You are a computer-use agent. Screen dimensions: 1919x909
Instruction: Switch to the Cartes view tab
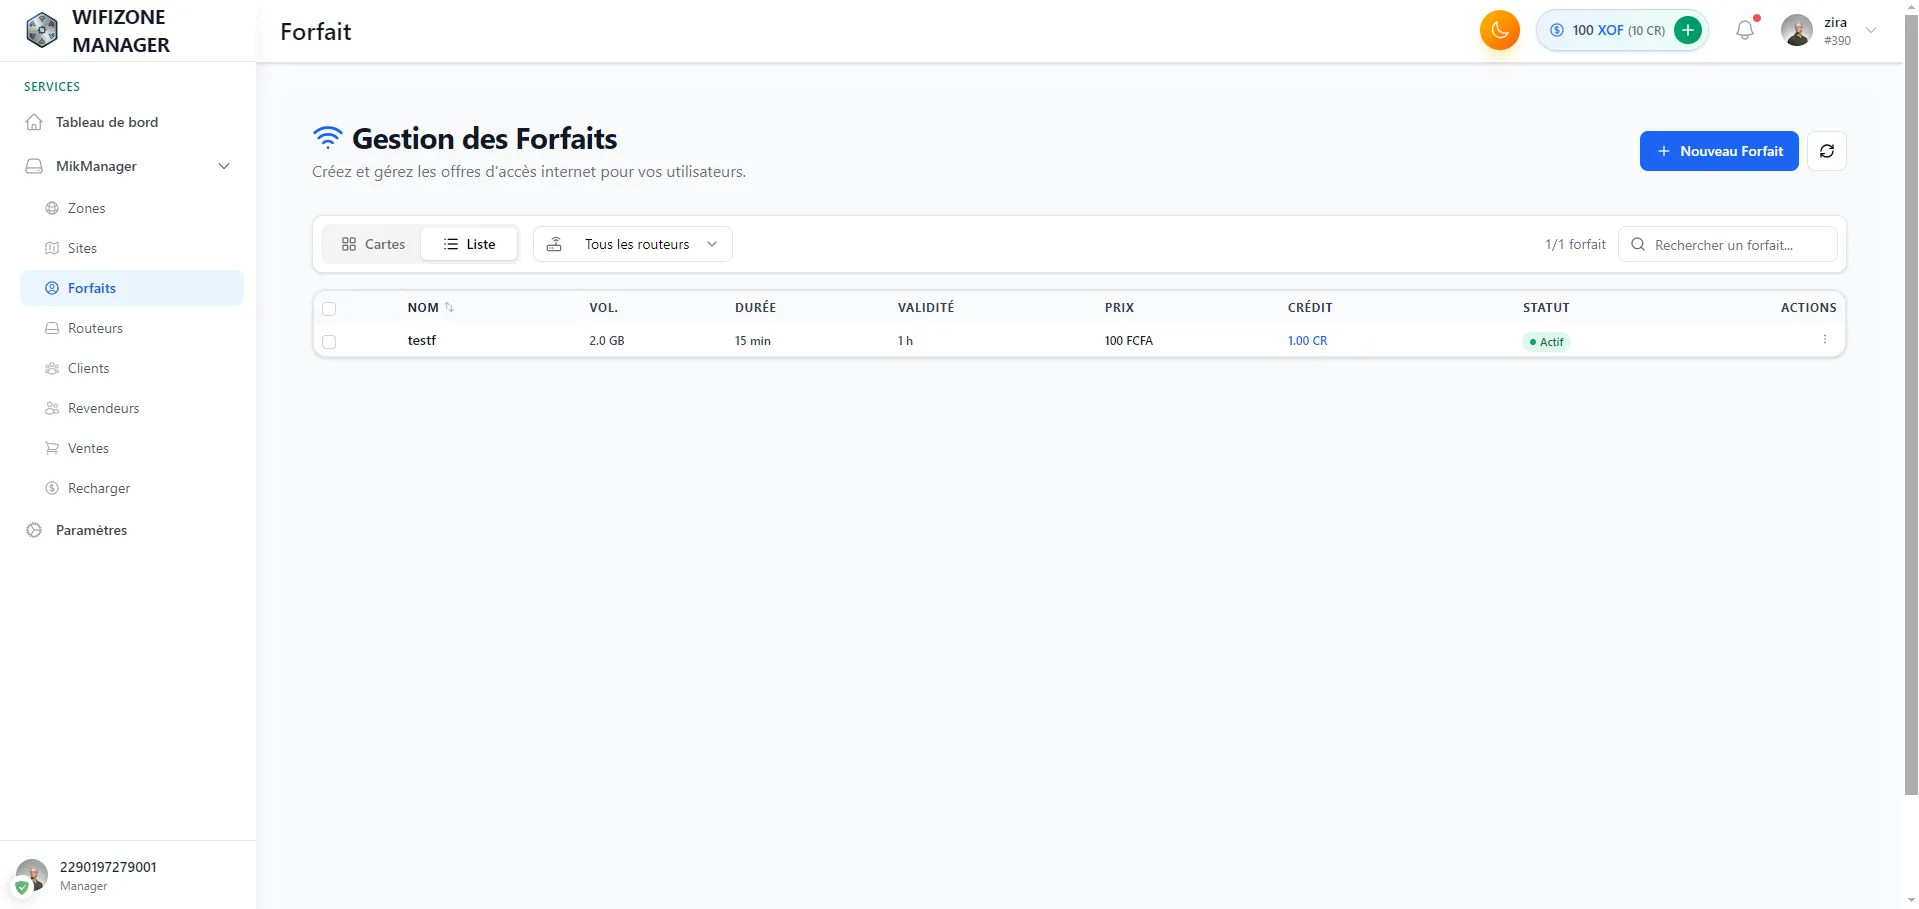[371, 243]
